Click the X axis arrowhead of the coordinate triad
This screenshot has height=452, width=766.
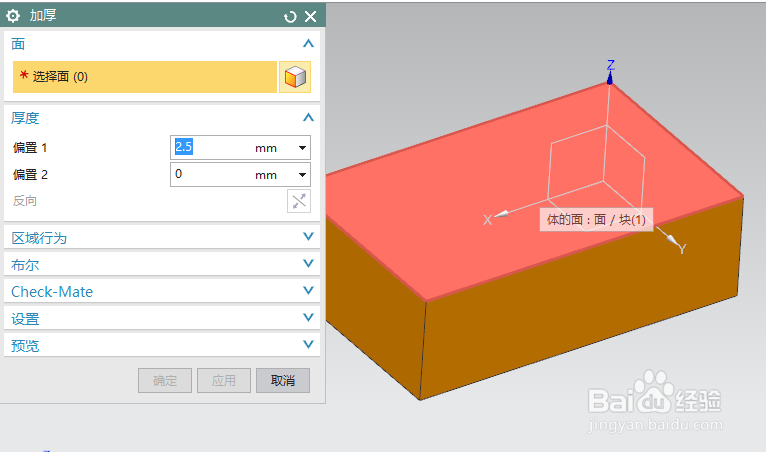click(502, 214)
